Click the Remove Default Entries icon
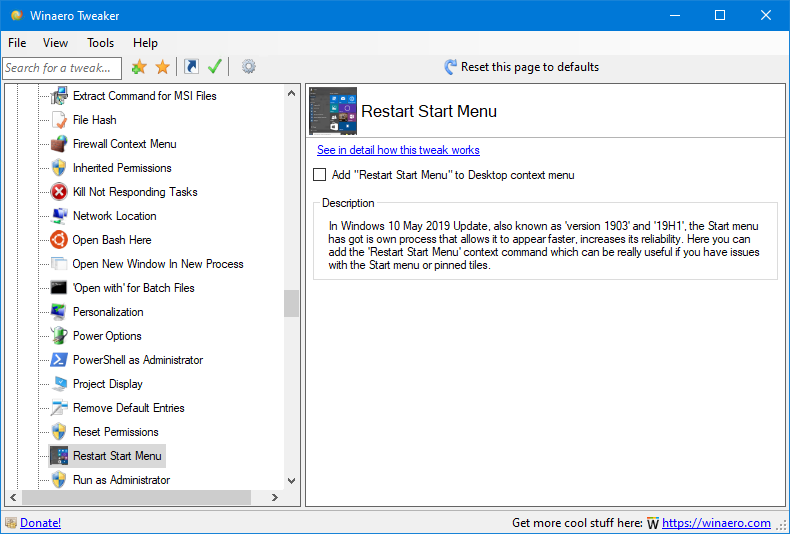Viewport: 790px width, 534px height. click(59, 408)
